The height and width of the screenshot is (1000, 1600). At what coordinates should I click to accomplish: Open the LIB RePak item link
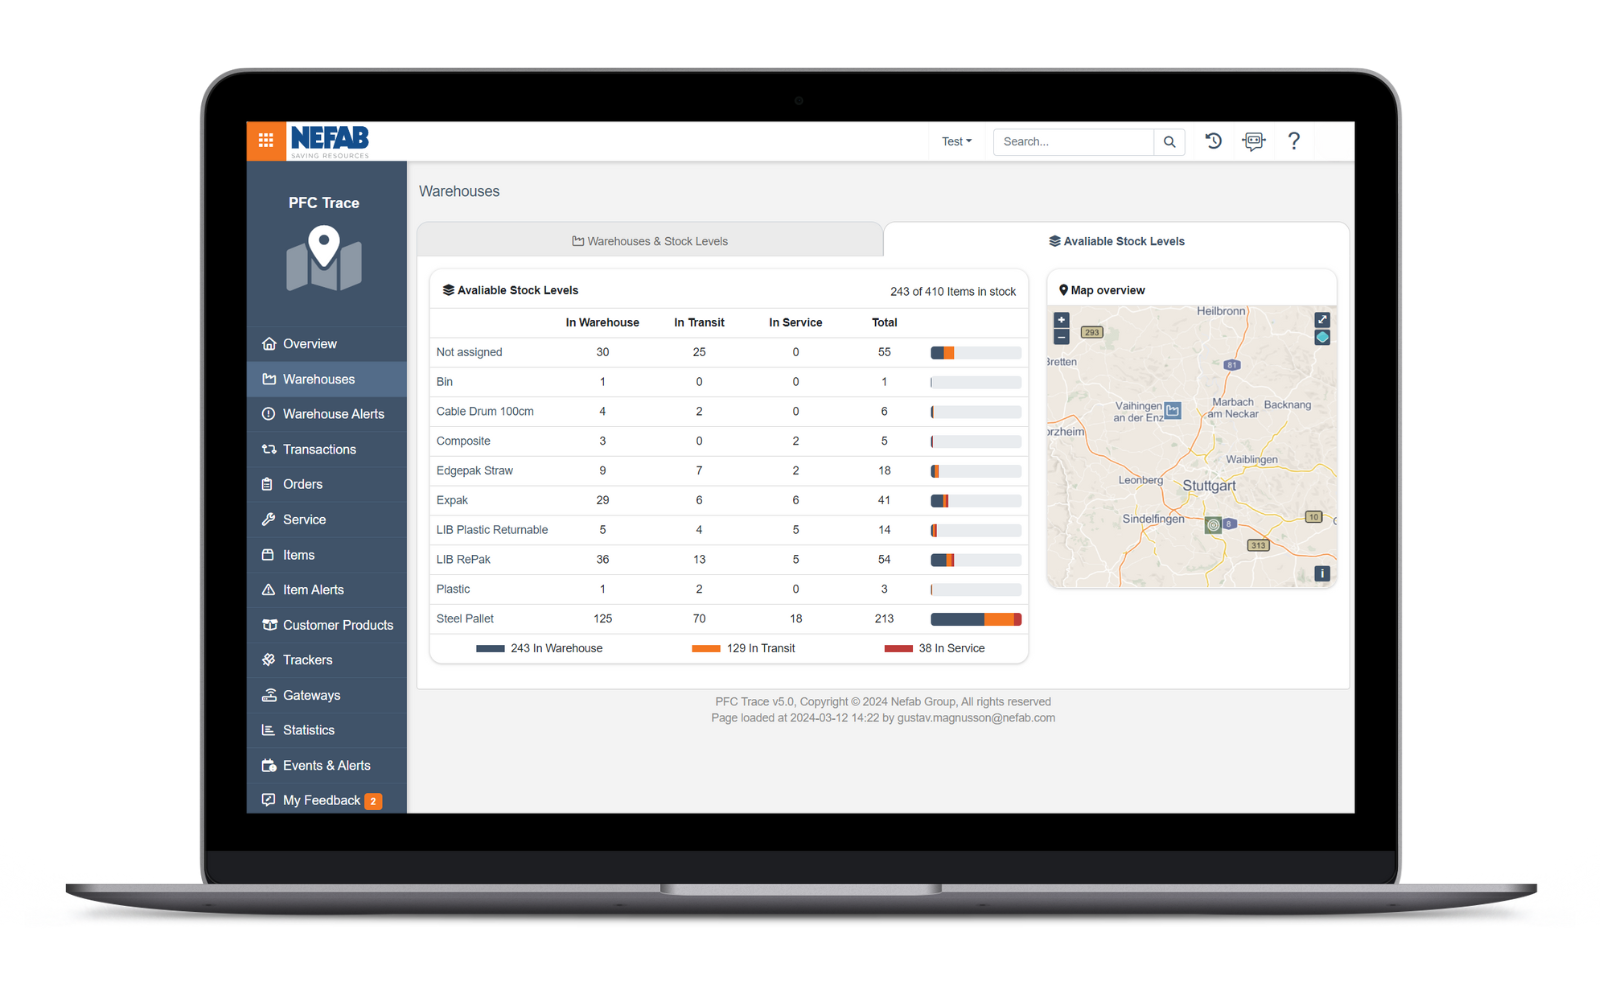pos(463,560)
